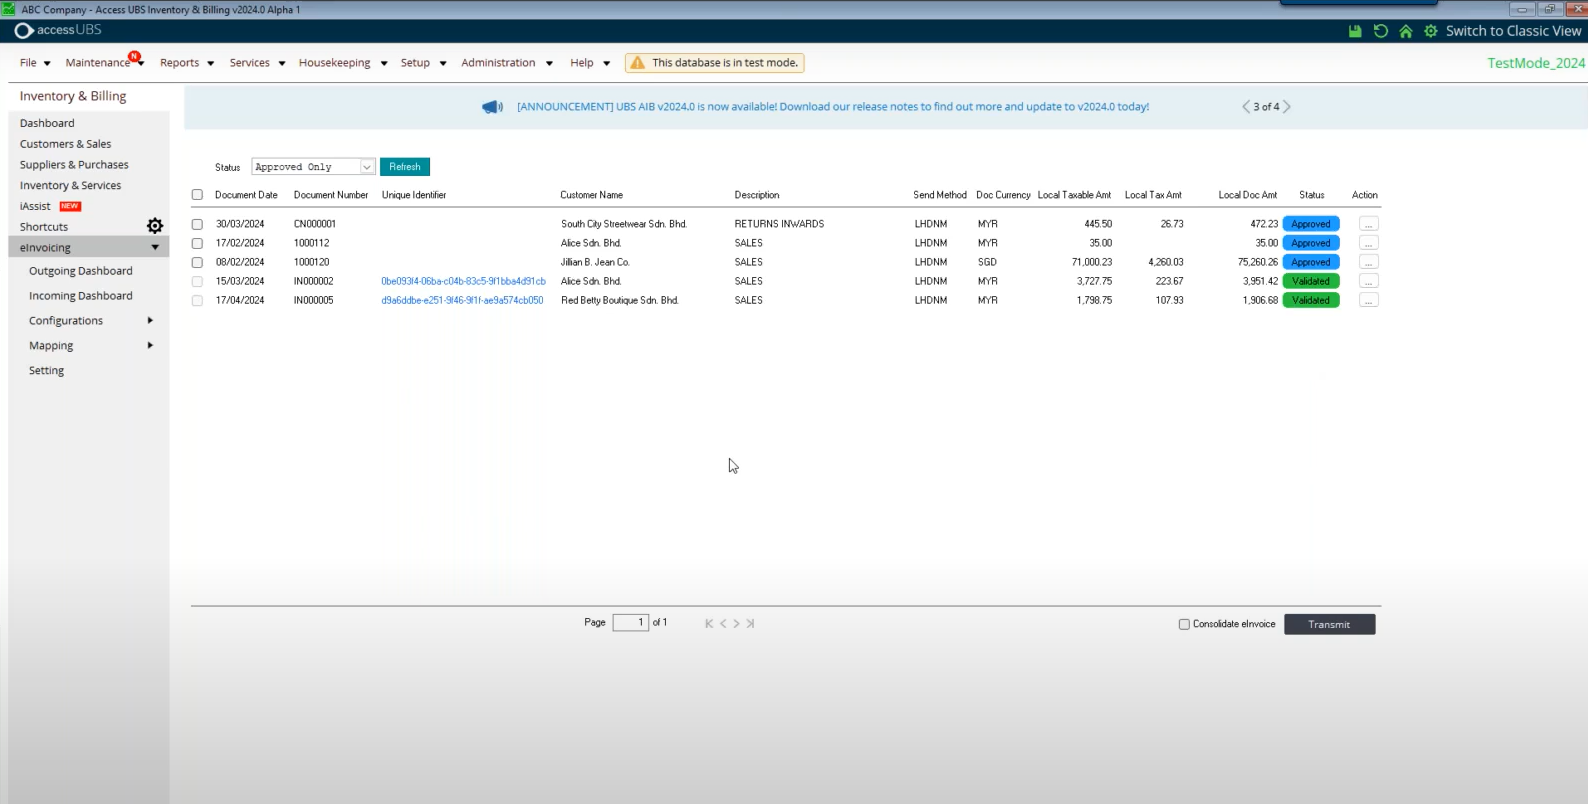Open action menu for document 1000120
The image size is (1588, 804).
pos(1369,262)
